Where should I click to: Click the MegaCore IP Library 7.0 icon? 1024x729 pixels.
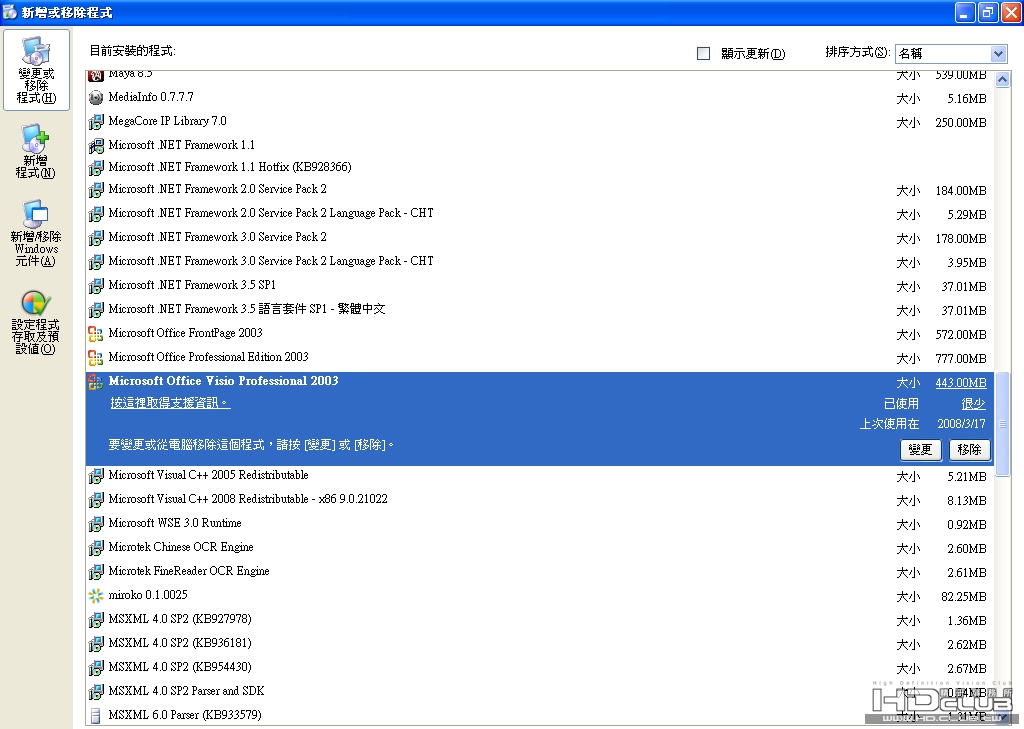click(96, 122)
